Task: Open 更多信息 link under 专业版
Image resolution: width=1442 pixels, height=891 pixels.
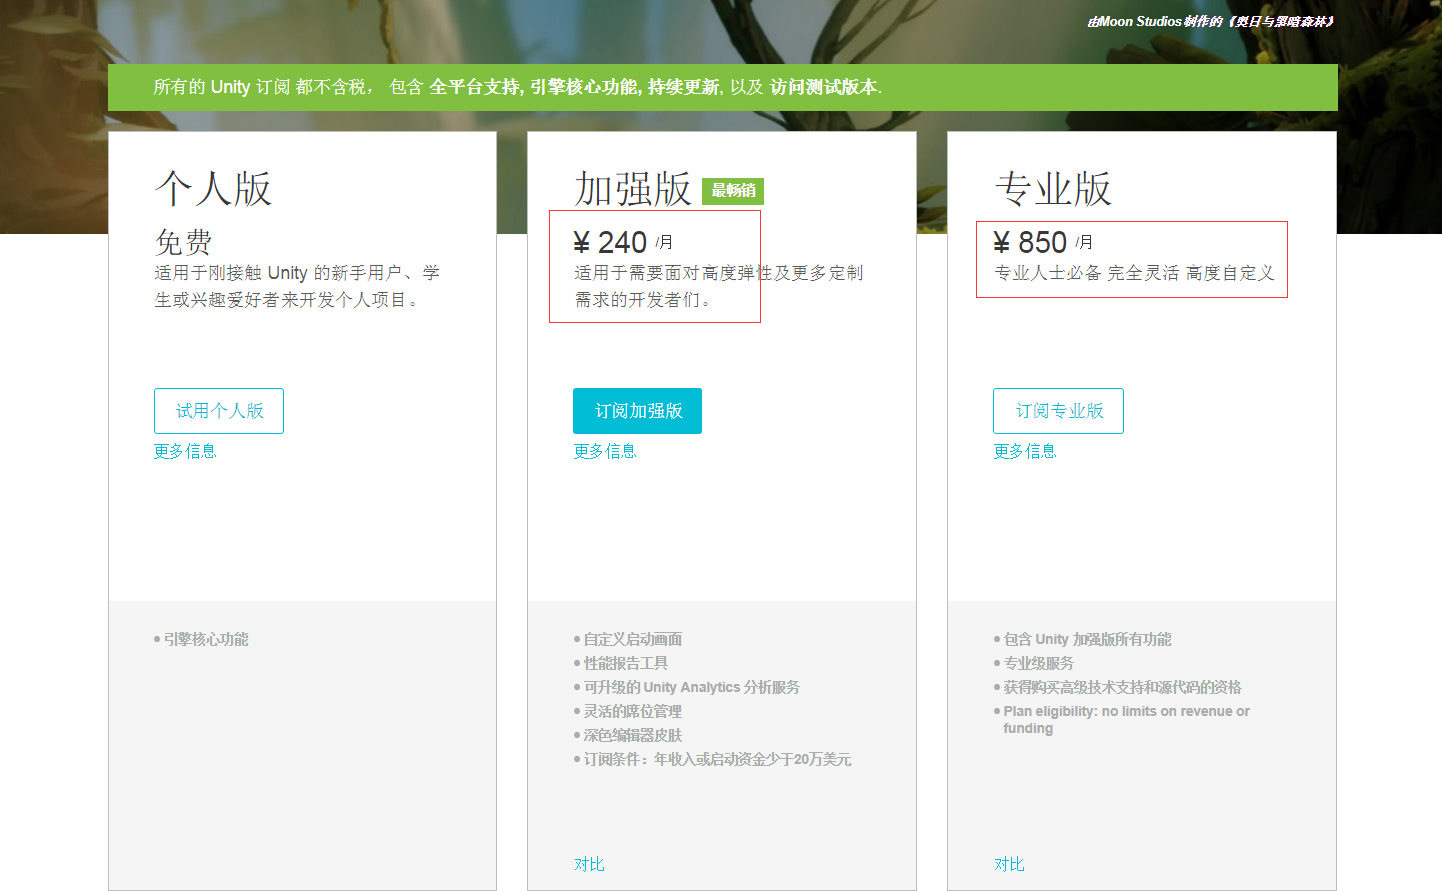Action: pos(1025,451)
